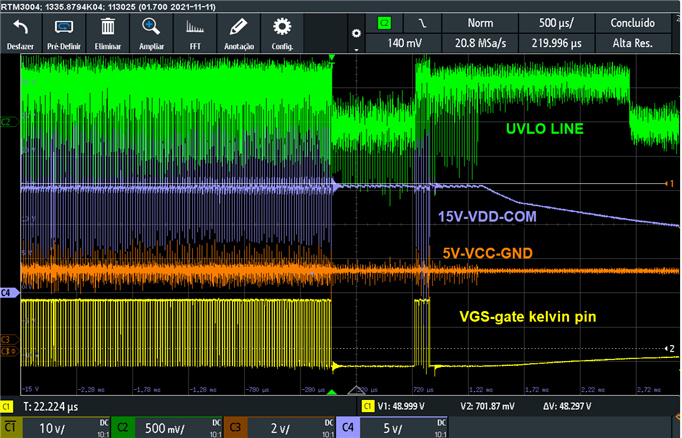Click the 15V-VDD-COM annotation label
The image size is (682, 438).
click(487, 217)
